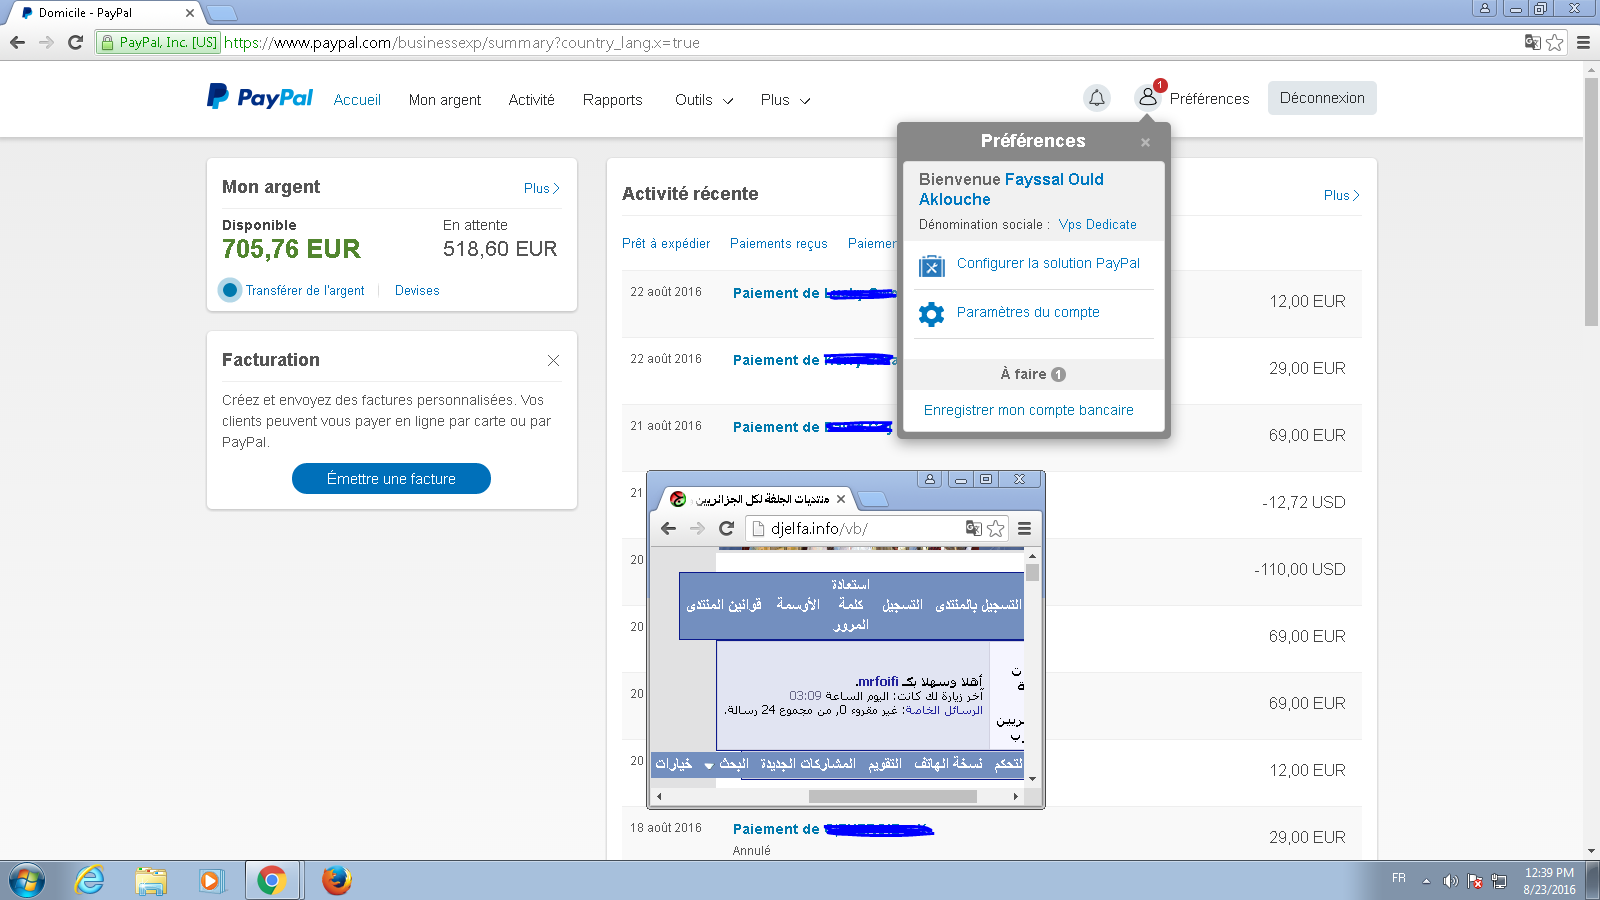Screen dimensions: 1600x900
Task: Reload the PayPal page
Action: pos(75,42)
